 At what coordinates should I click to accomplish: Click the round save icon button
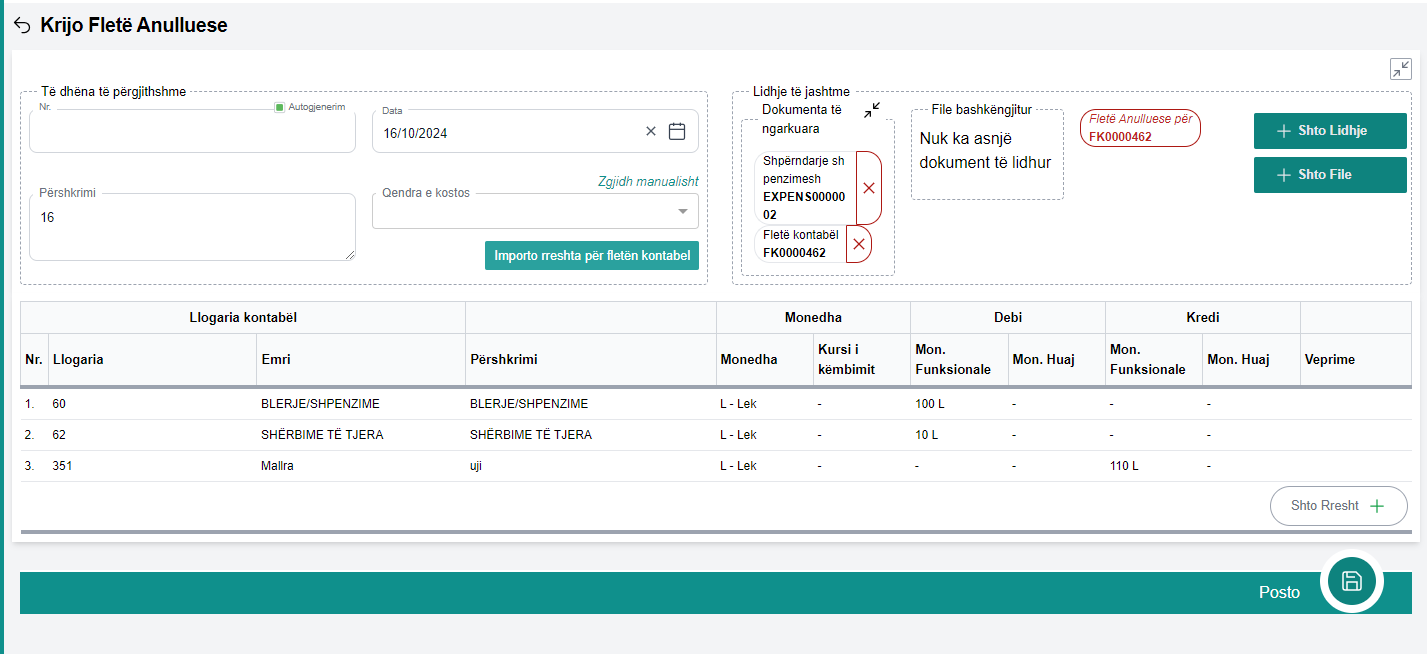[x=1351, y=581]
